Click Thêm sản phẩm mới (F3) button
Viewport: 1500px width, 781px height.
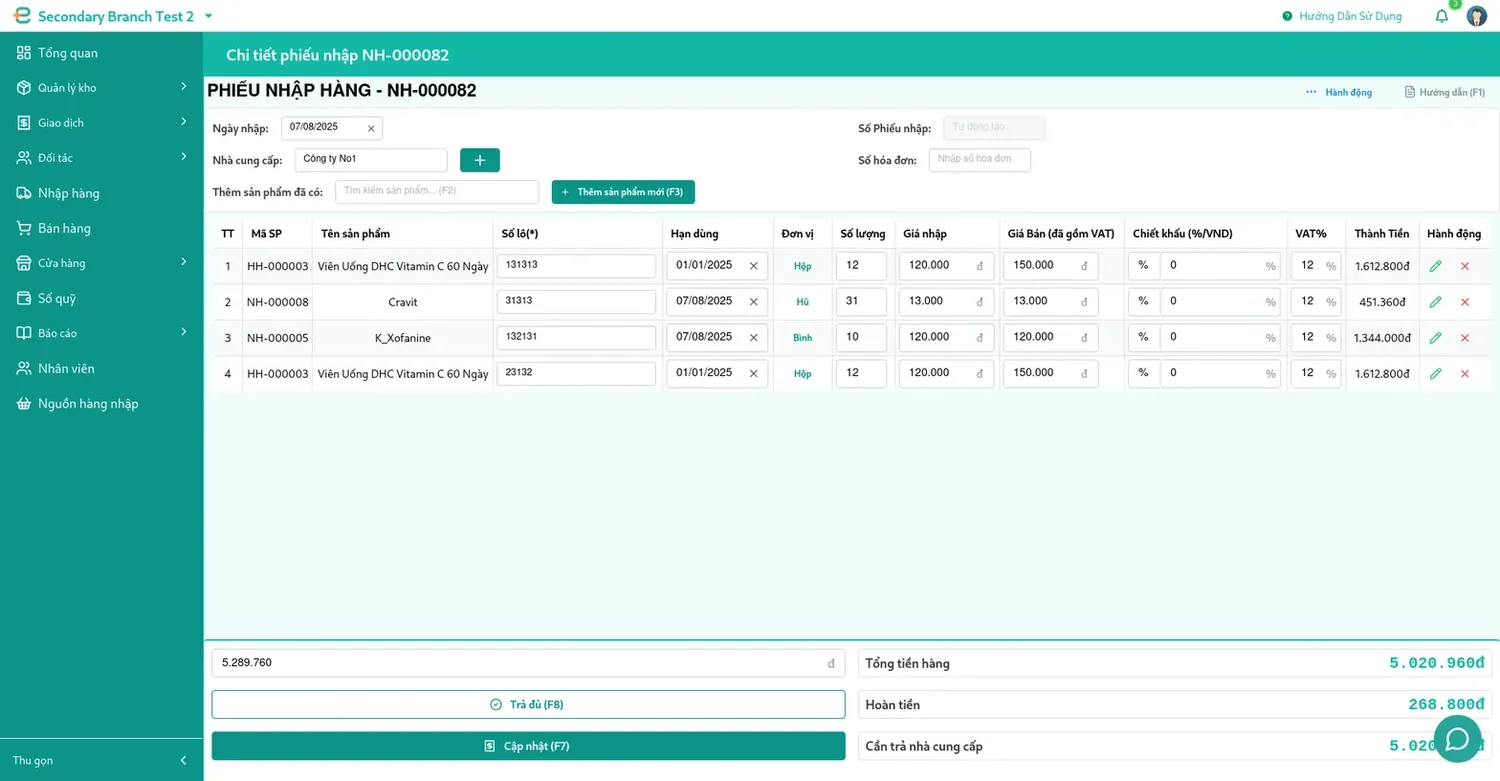pos(623,192)
